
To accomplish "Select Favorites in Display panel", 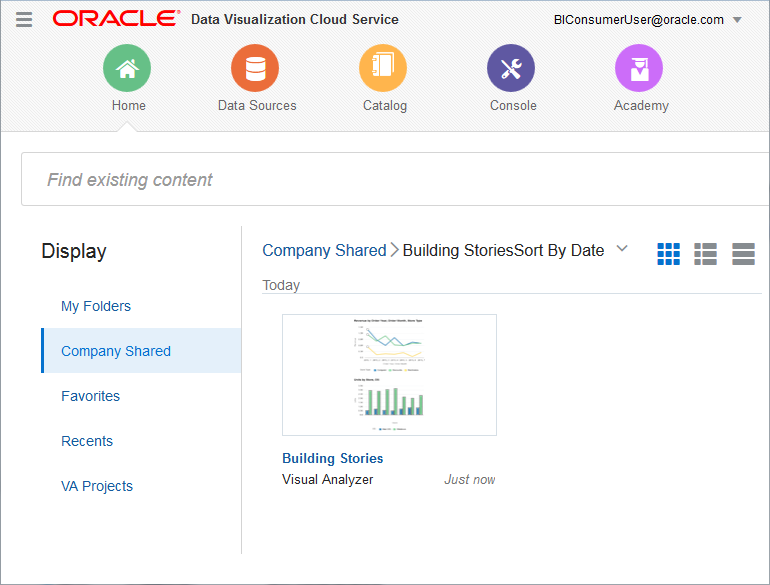I will [x=90, y=396].
